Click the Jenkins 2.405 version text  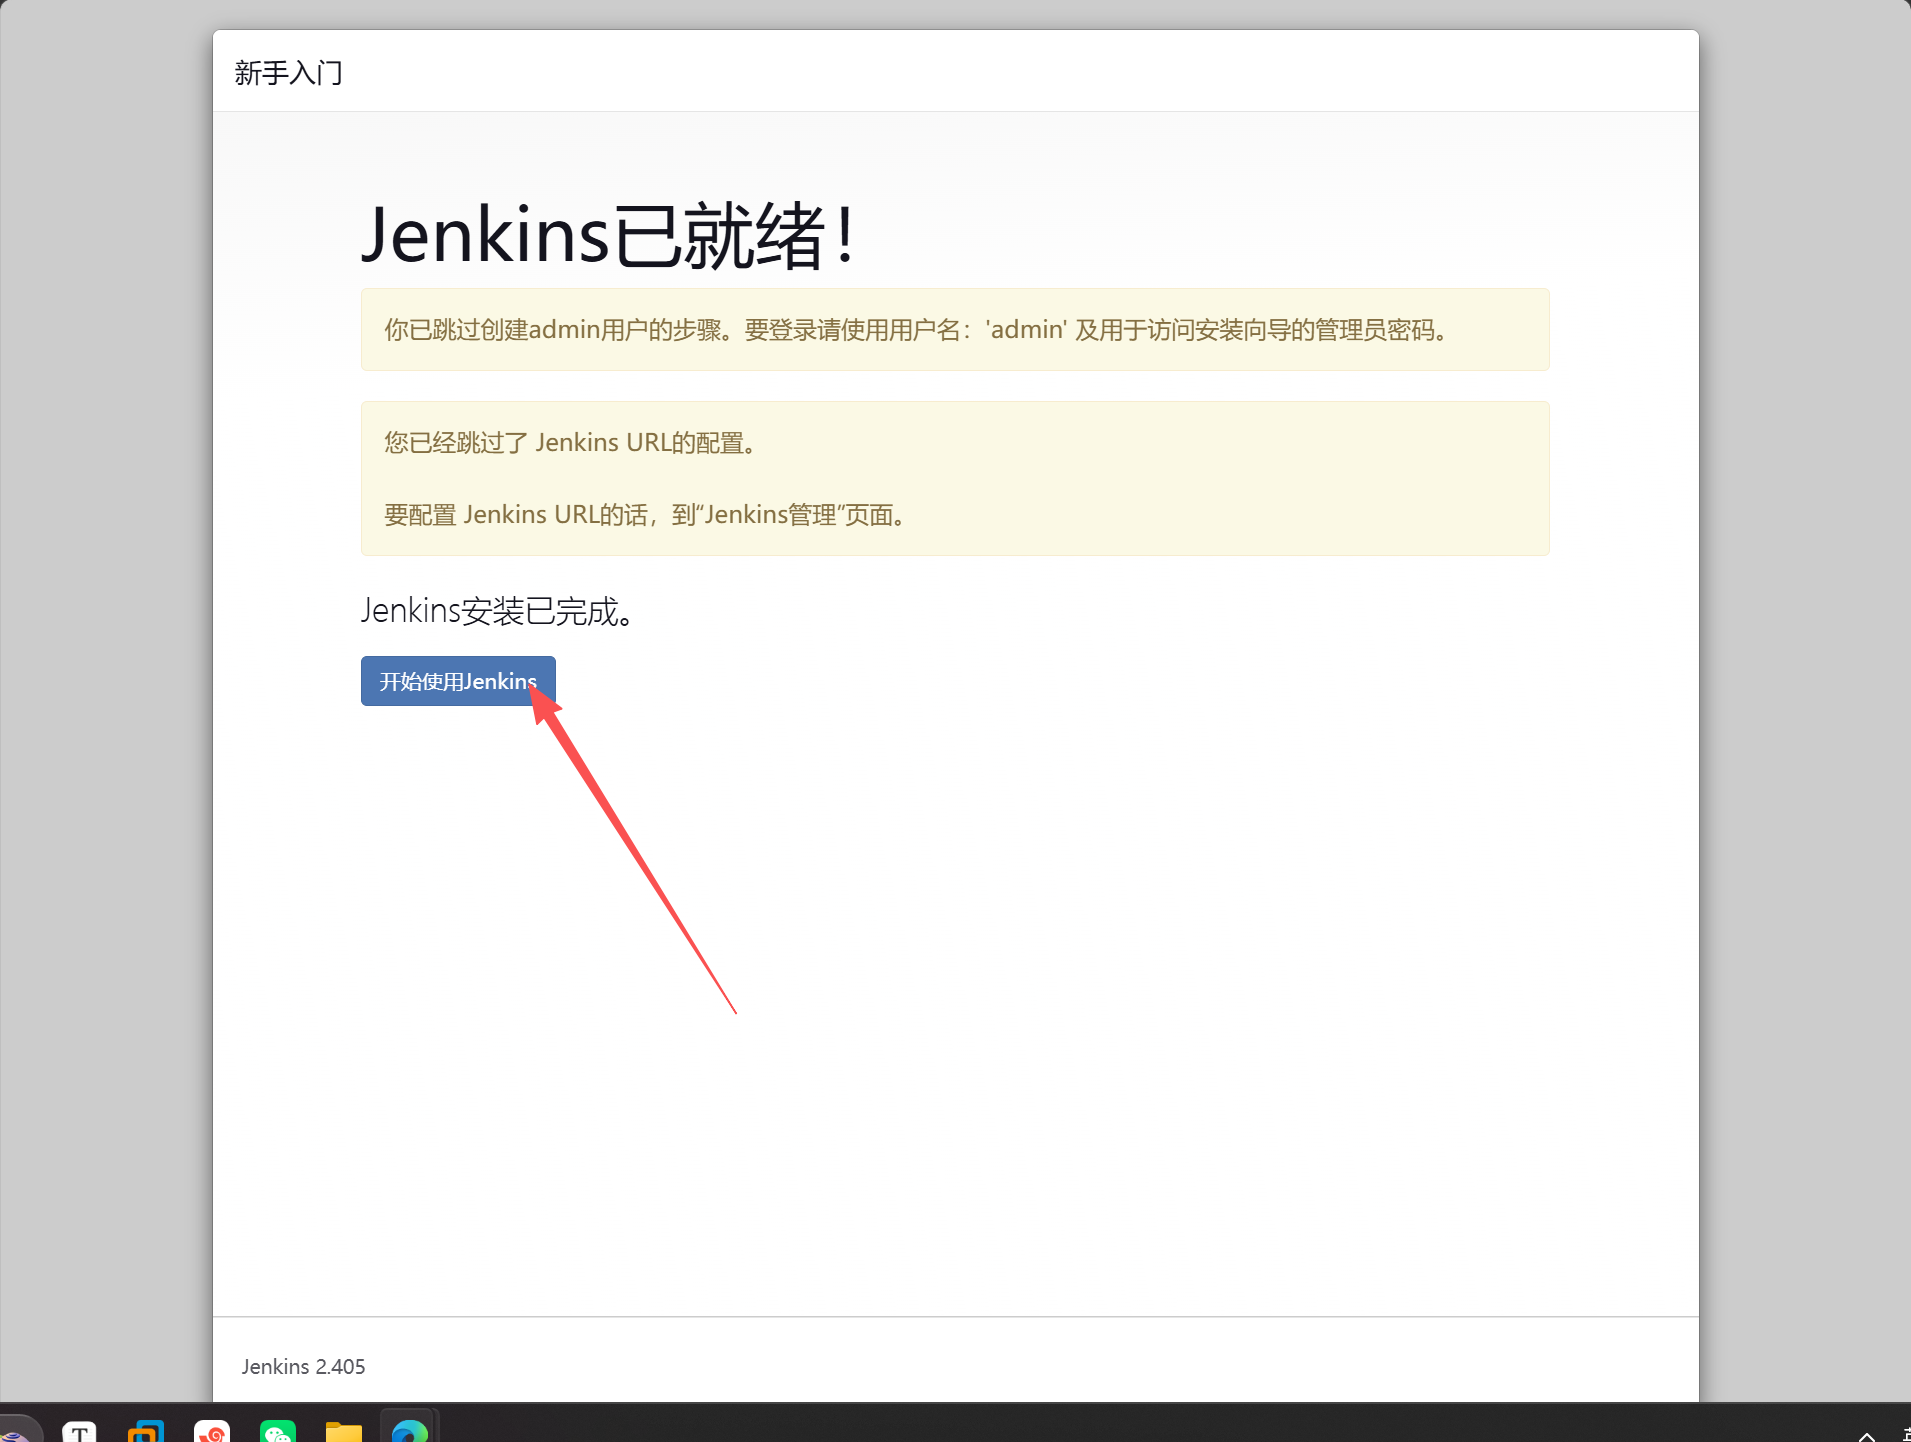304,1367
